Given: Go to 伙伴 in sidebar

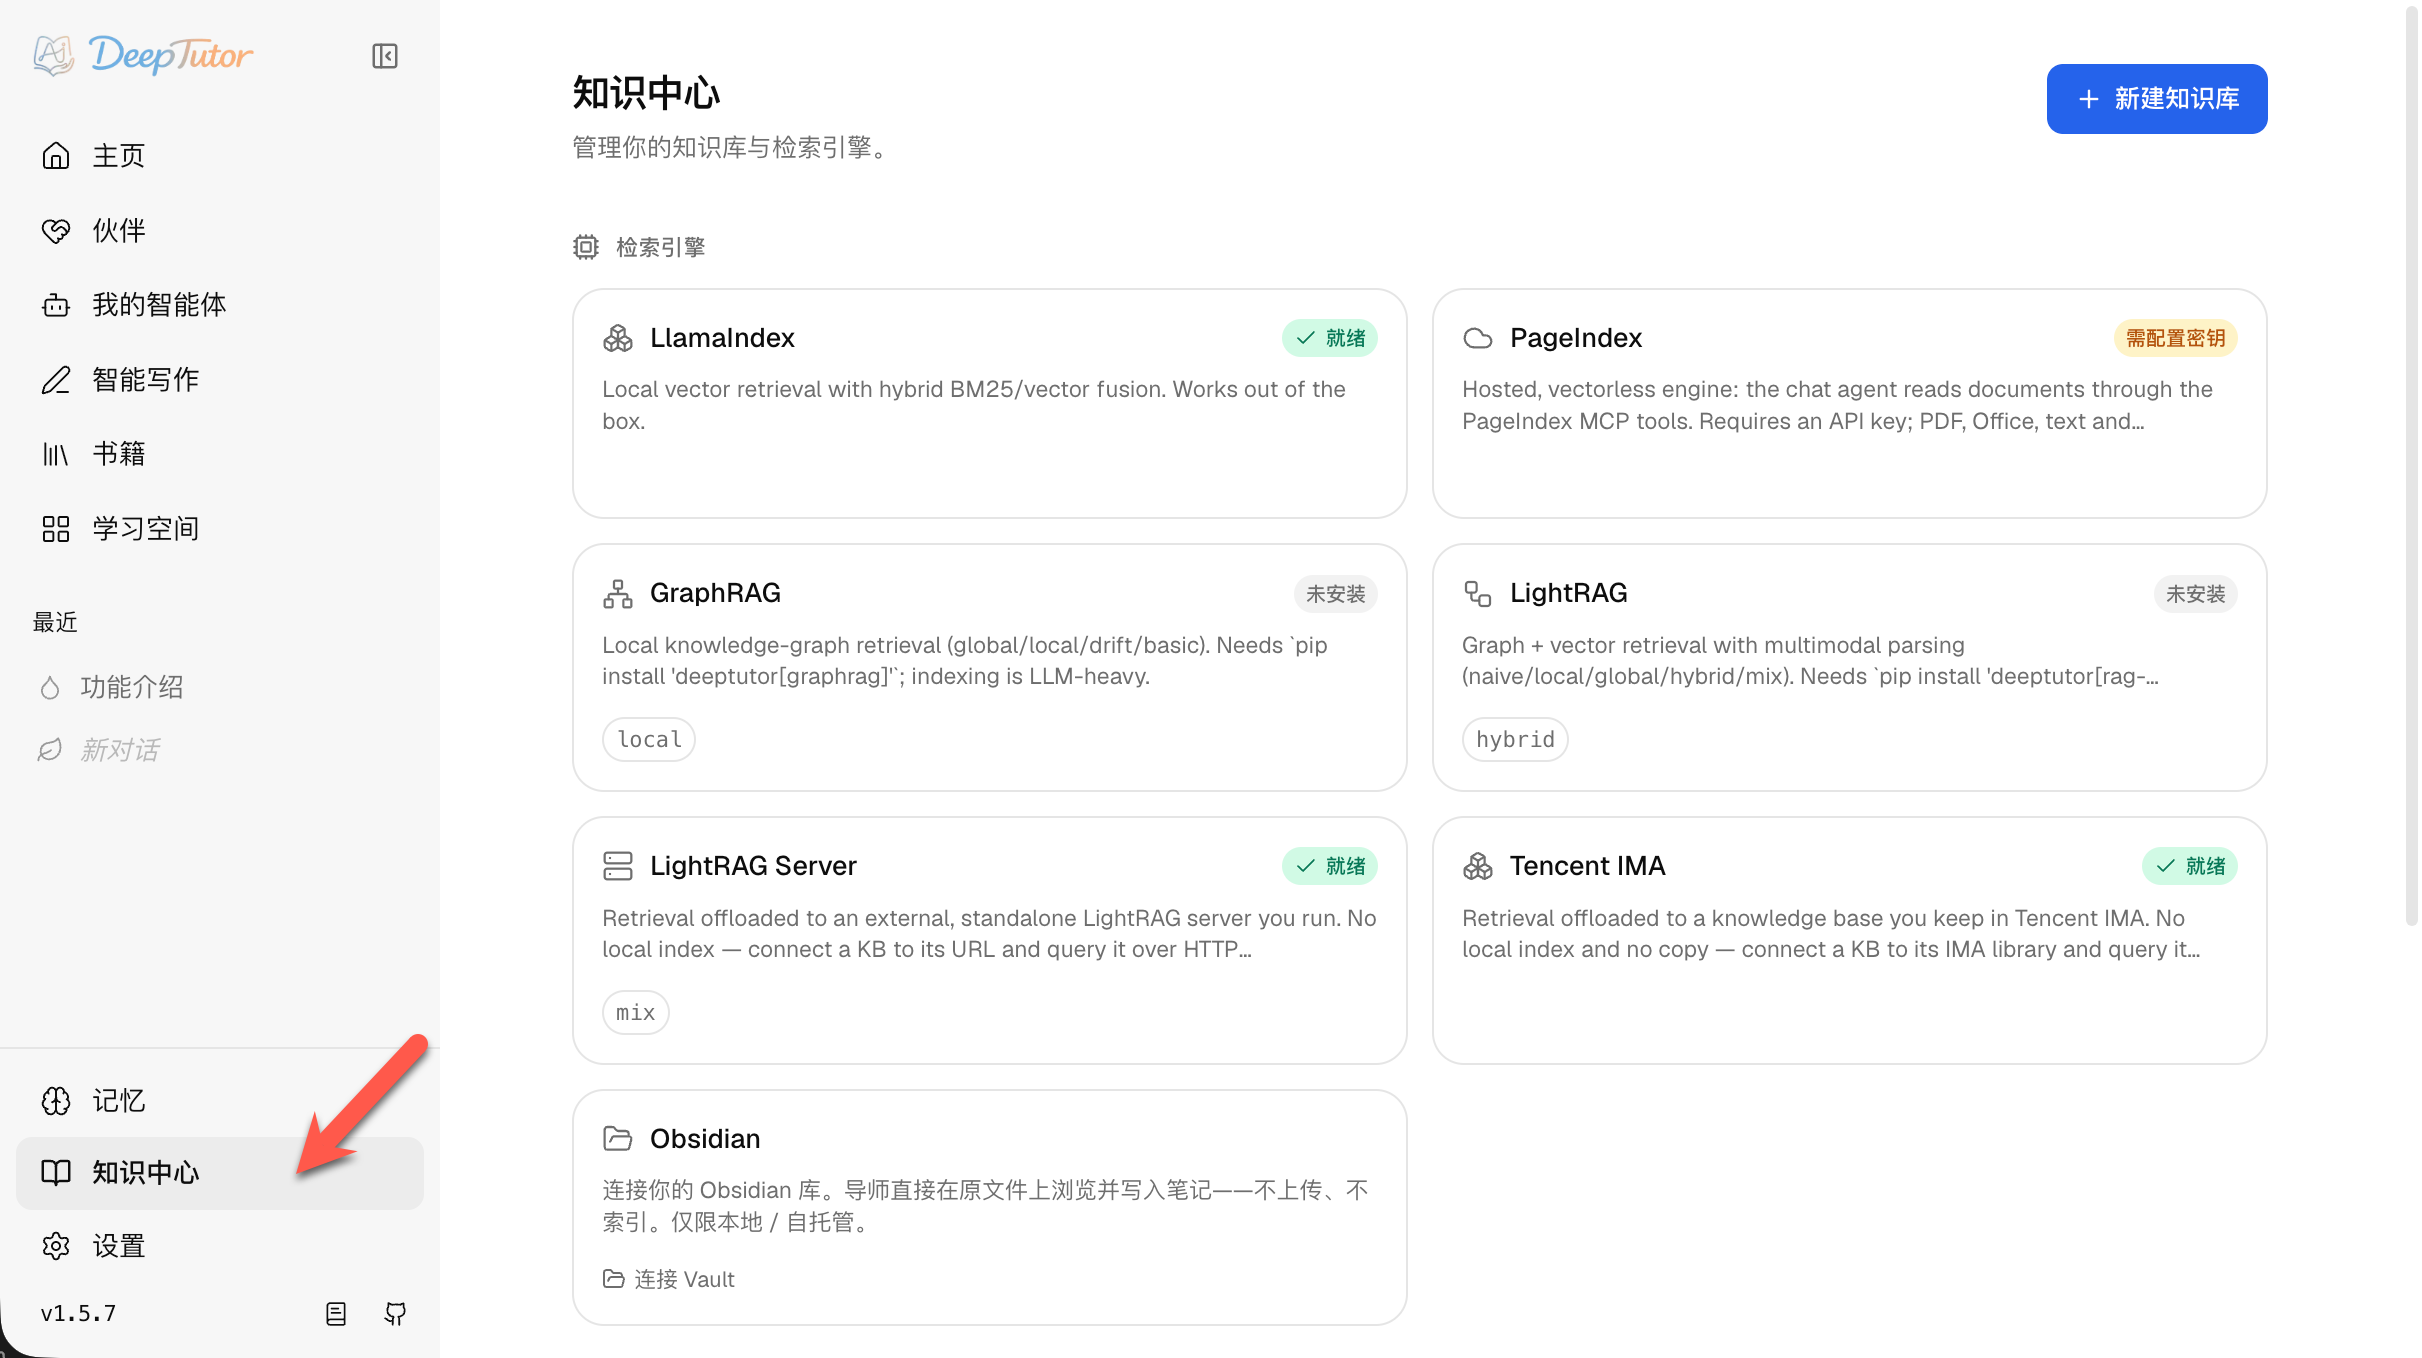Looking at the screenshot, I should click(x=220, y=231).
